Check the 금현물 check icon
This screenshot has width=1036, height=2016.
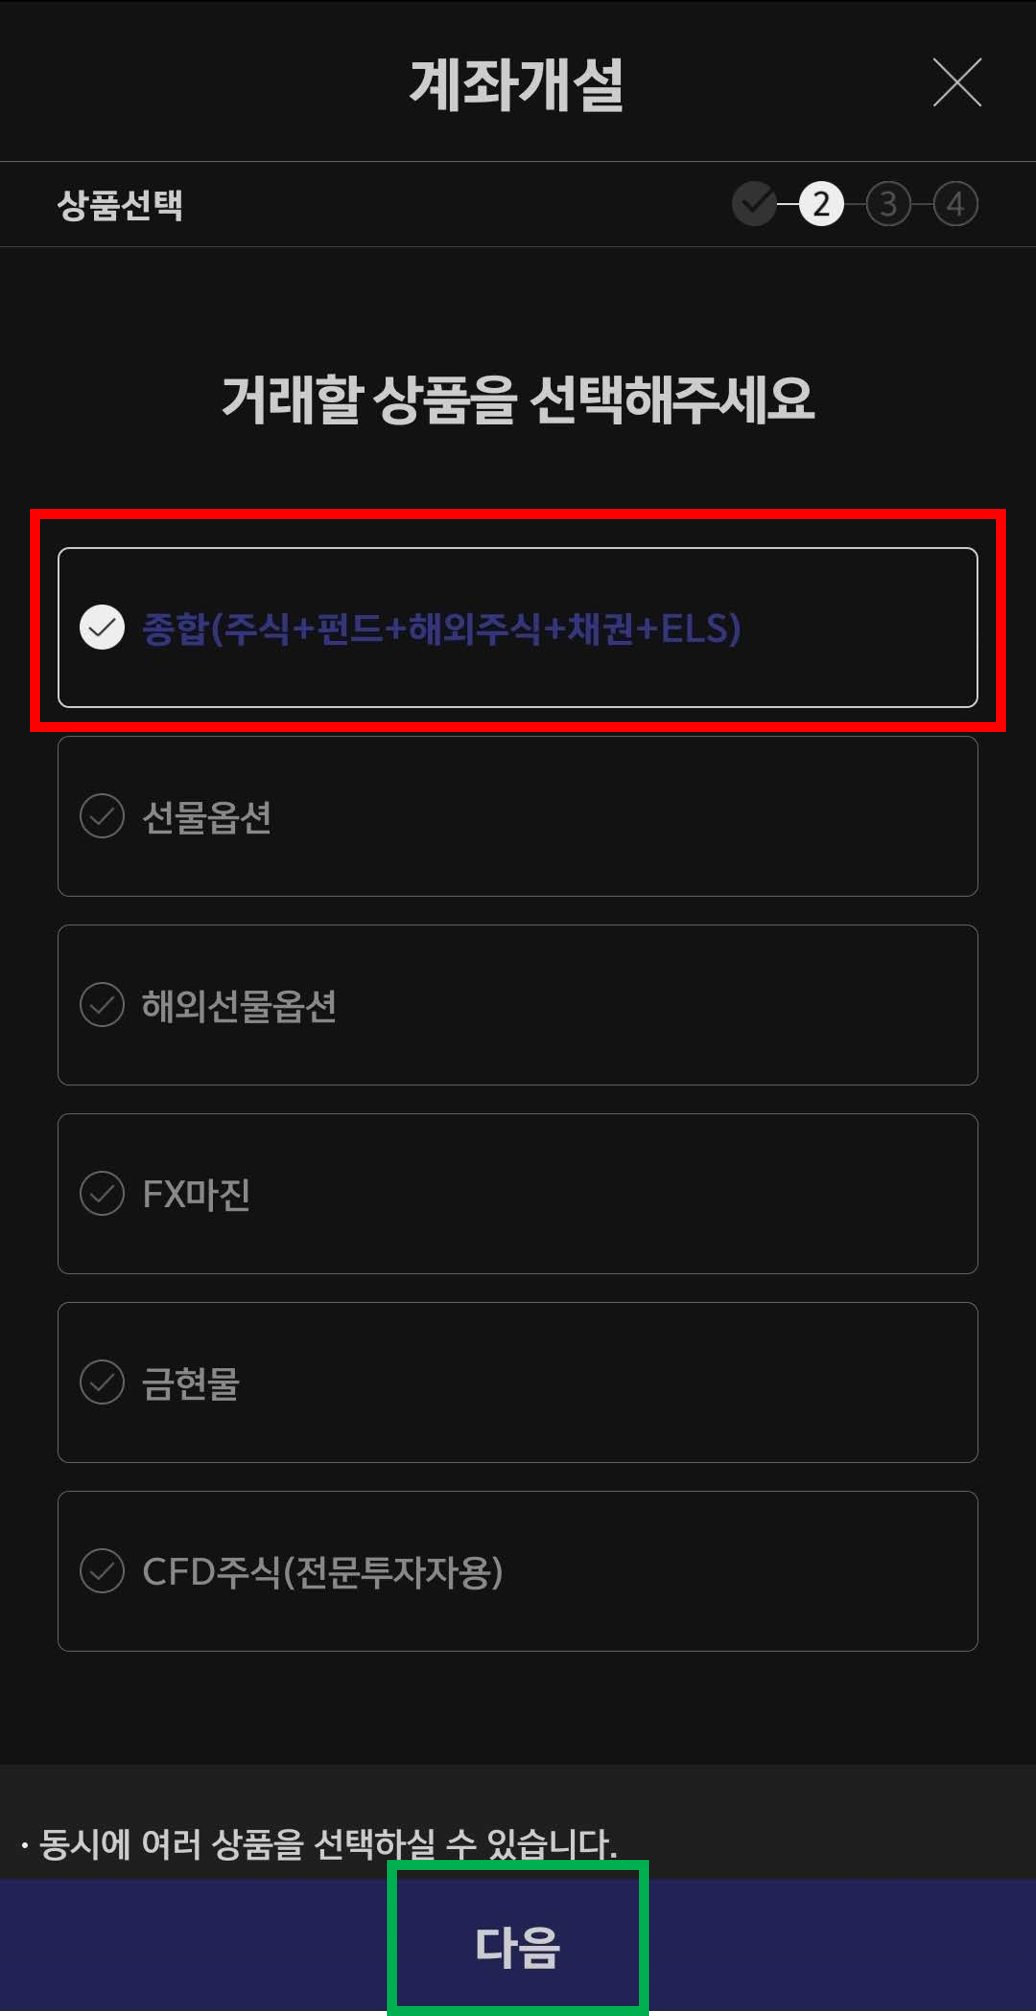click(x=102, y=1382)
